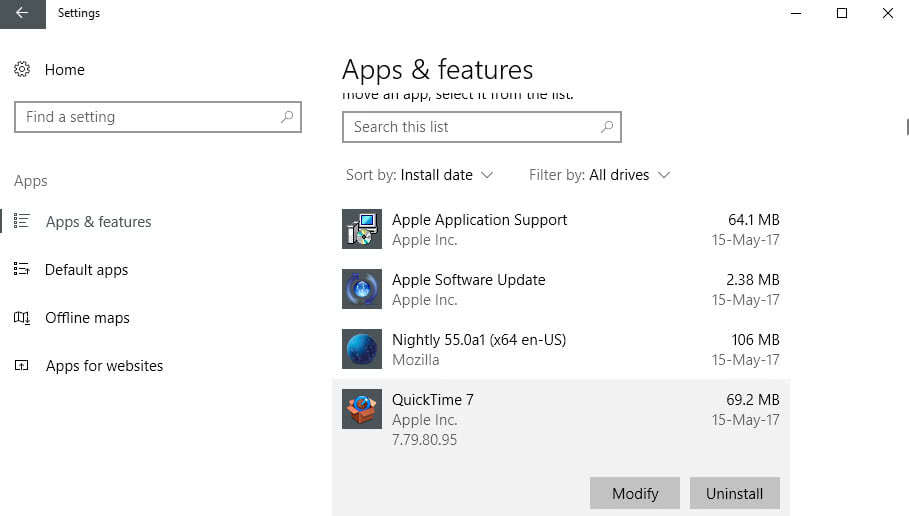This screenshot has width=909, height=516.
Task: Click the vertical scrollbar thumb at right edge
Action: (x=907, y=127)
